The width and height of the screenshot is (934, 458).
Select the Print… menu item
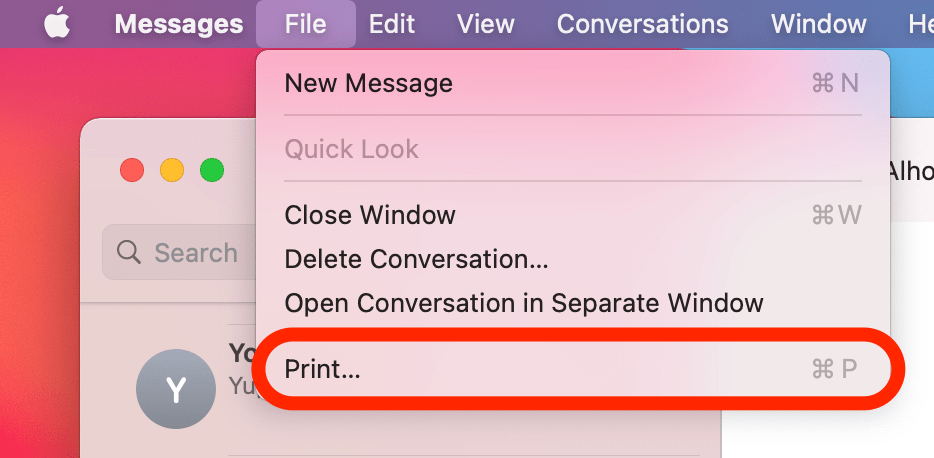pos(322,369)
